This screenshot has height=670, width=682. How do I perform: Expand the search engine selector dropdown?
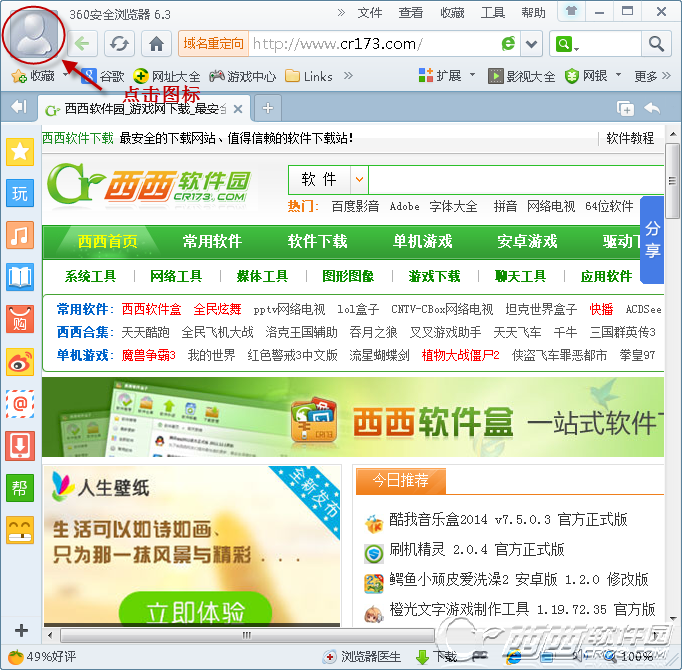coord(567,44)
